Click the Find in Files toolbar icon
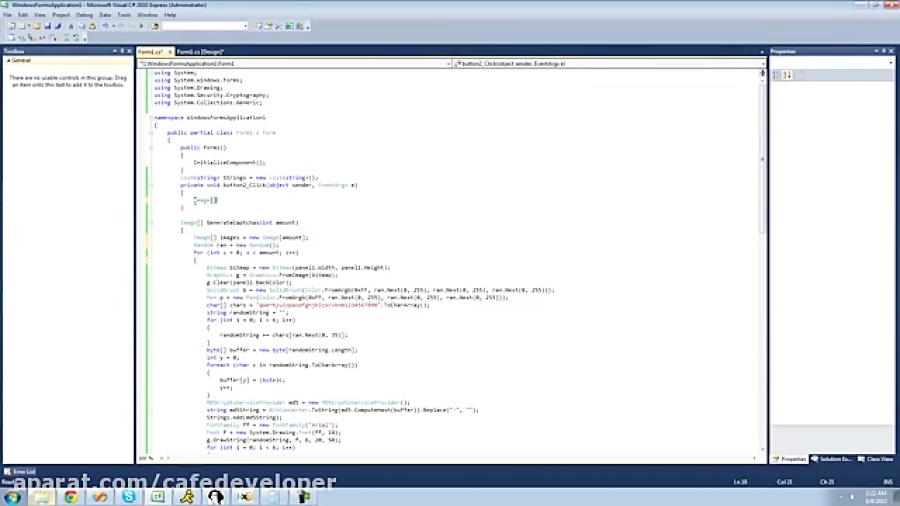Screen dimensions: 900x506 click(155, 26)
